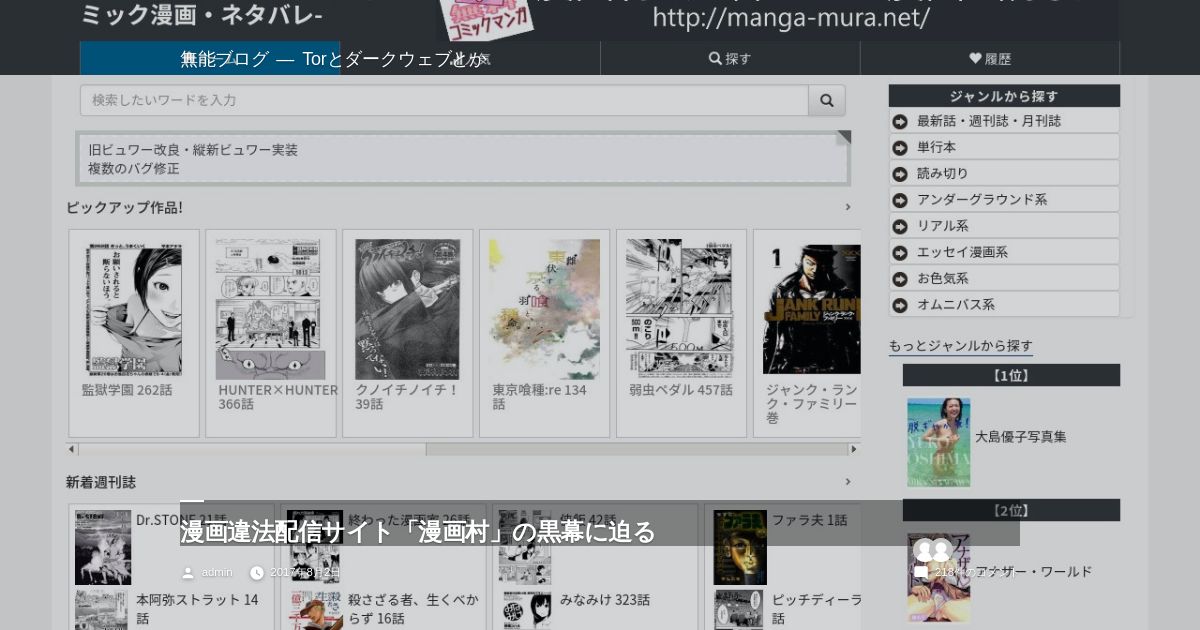
Task: Click the magnifier search button beside input
Action: click(x=827, y=100)
